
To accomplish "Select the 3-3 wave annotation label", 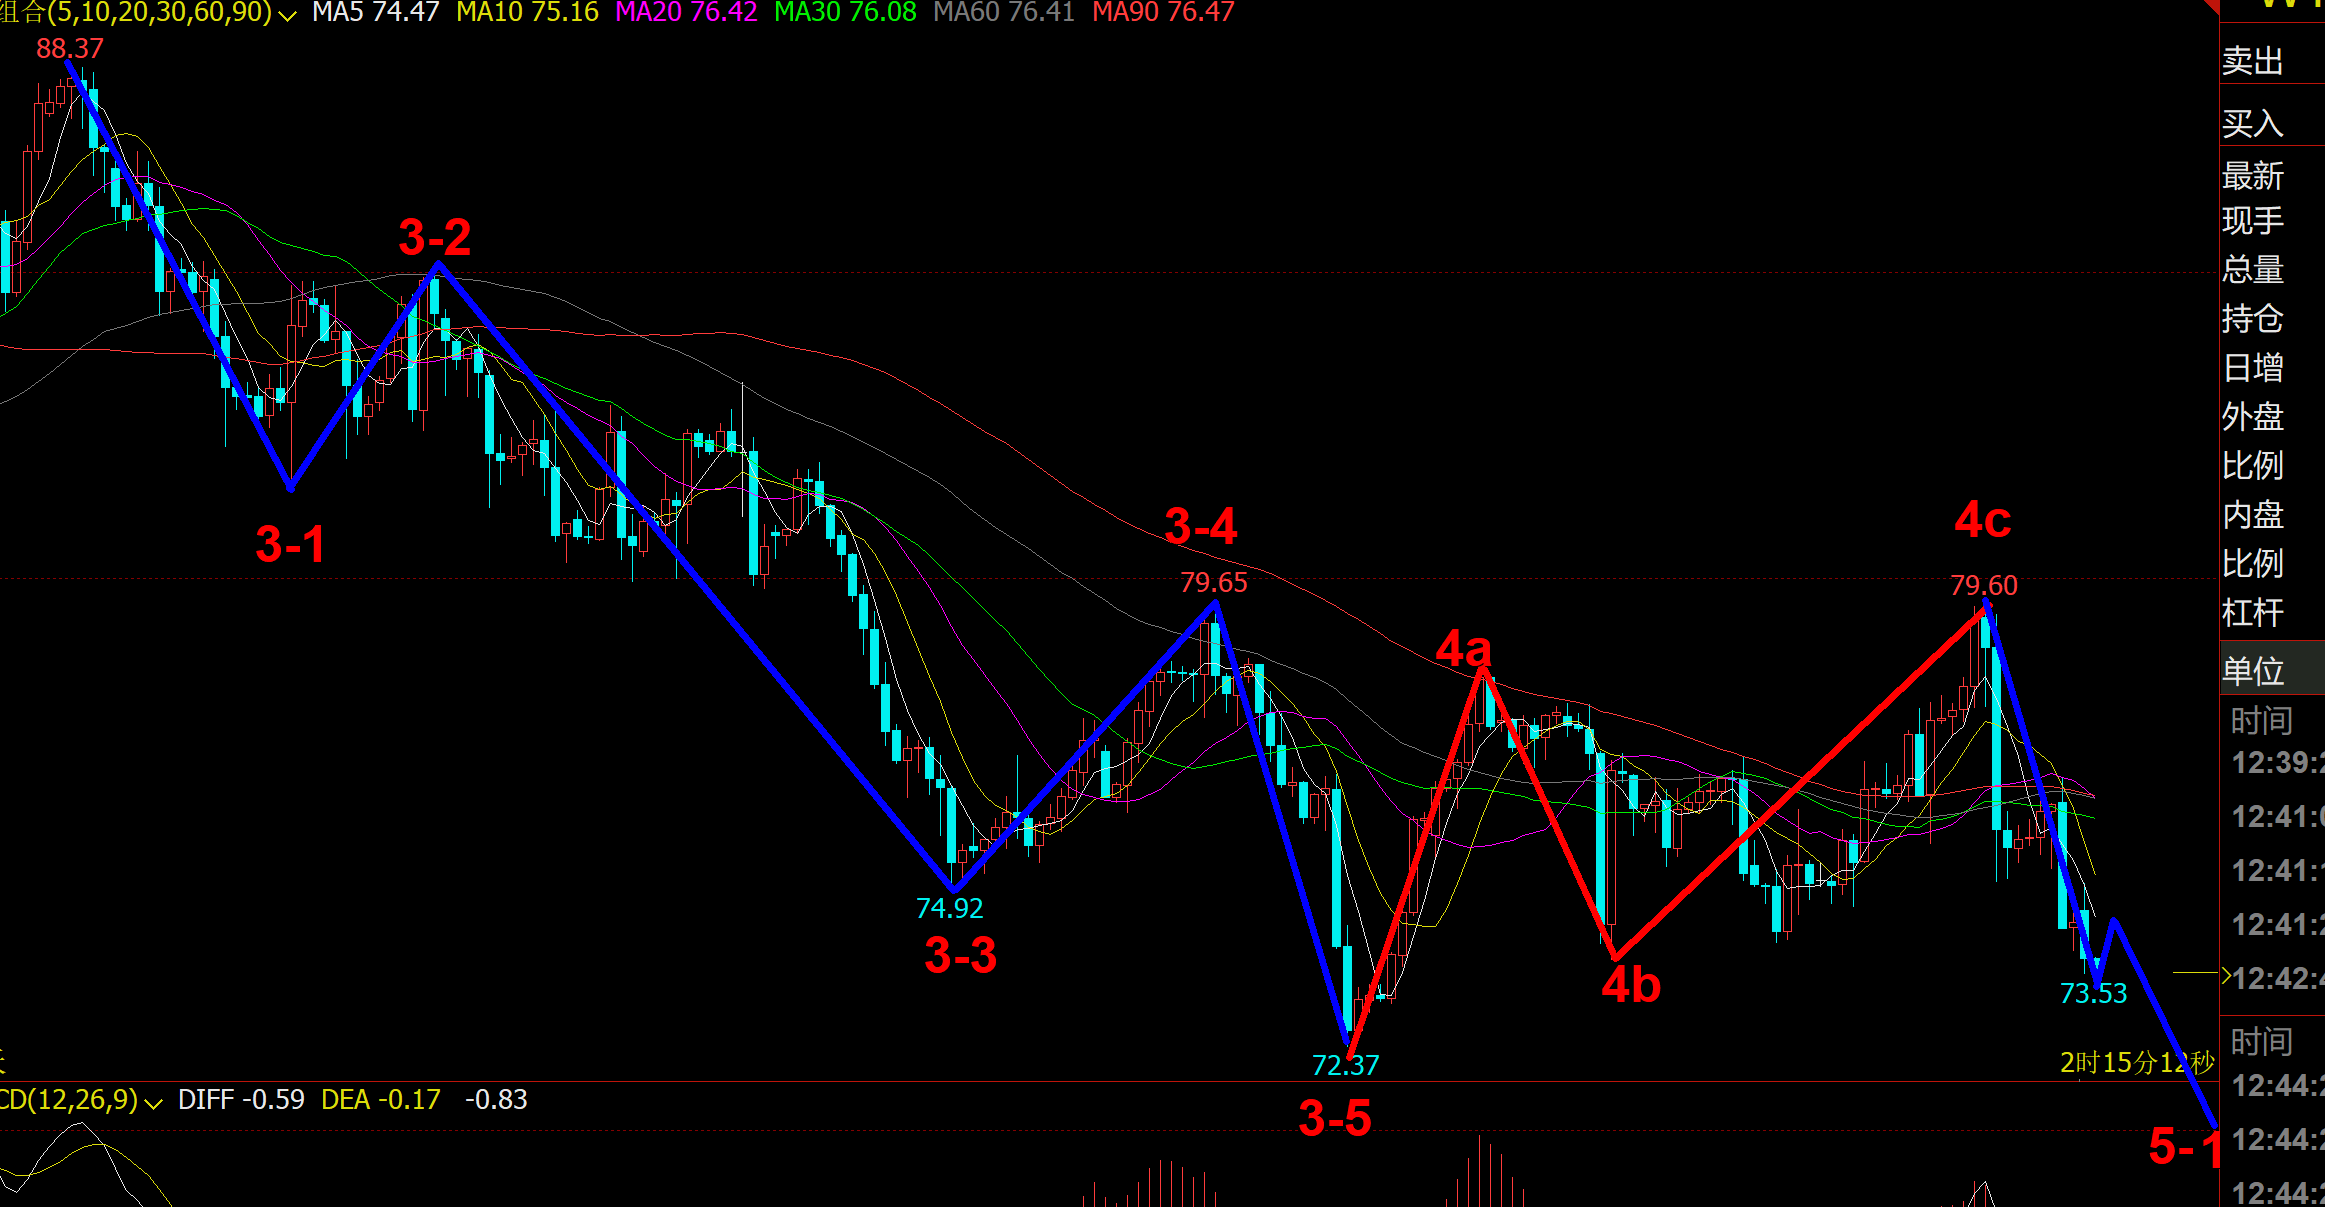I will (960, 955).
